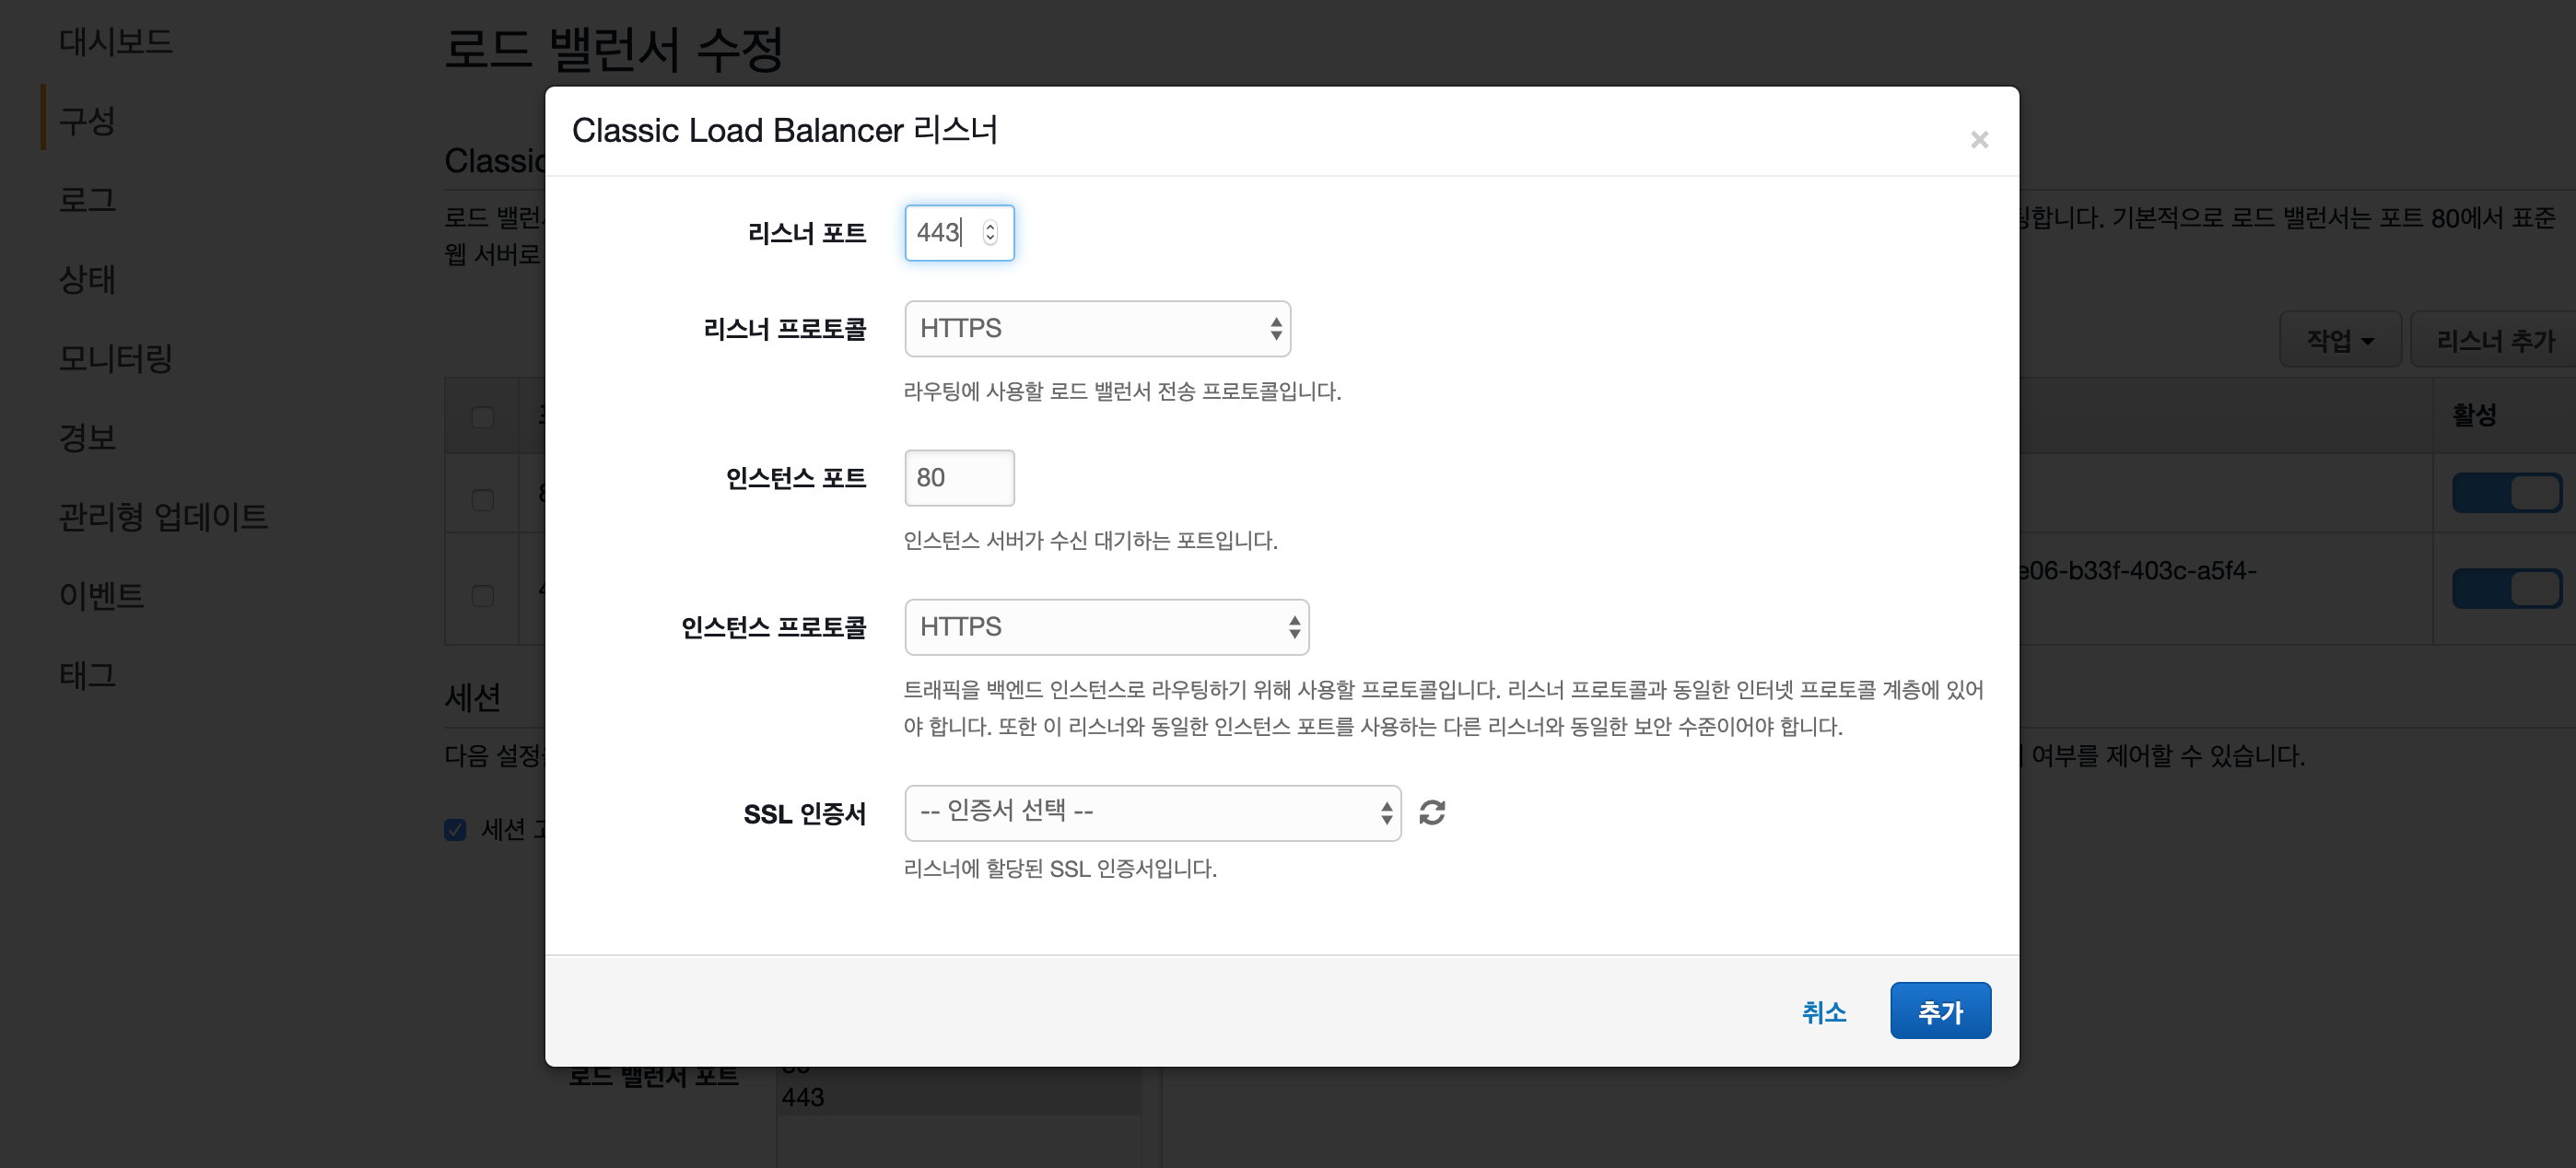The width and height of the screenshot is (2576, 1168).
Task: Select 모니터링 in the sidebar
Action: pos(116,357)
